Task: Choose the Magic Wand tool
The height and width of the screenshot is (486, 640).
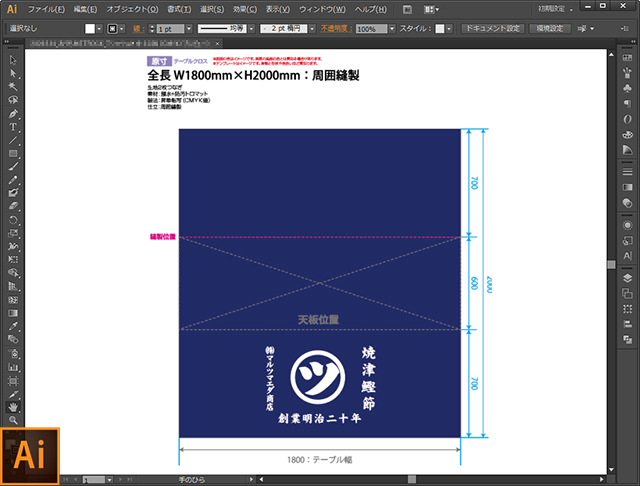Action: (x=13, y=87)
